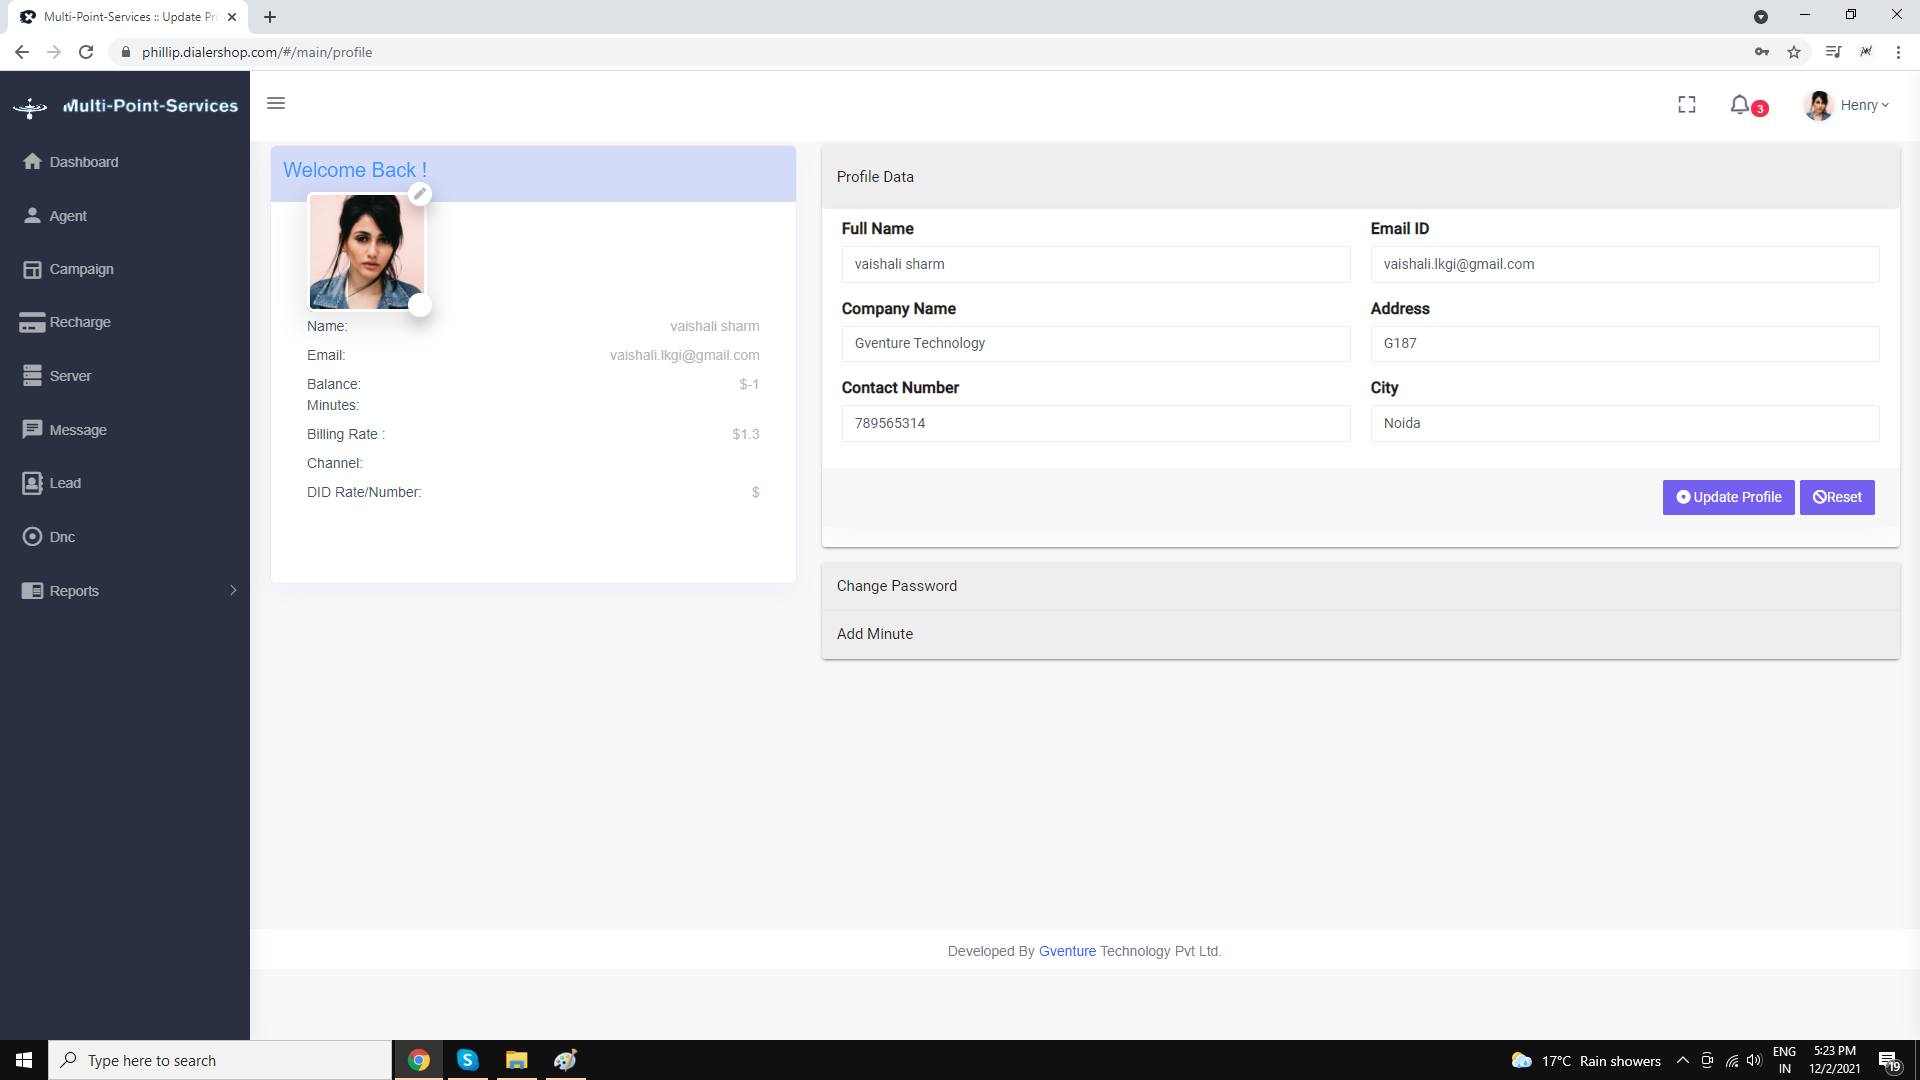Expand the Add Minute section
1920x1080 pixels.
point(875,634)
